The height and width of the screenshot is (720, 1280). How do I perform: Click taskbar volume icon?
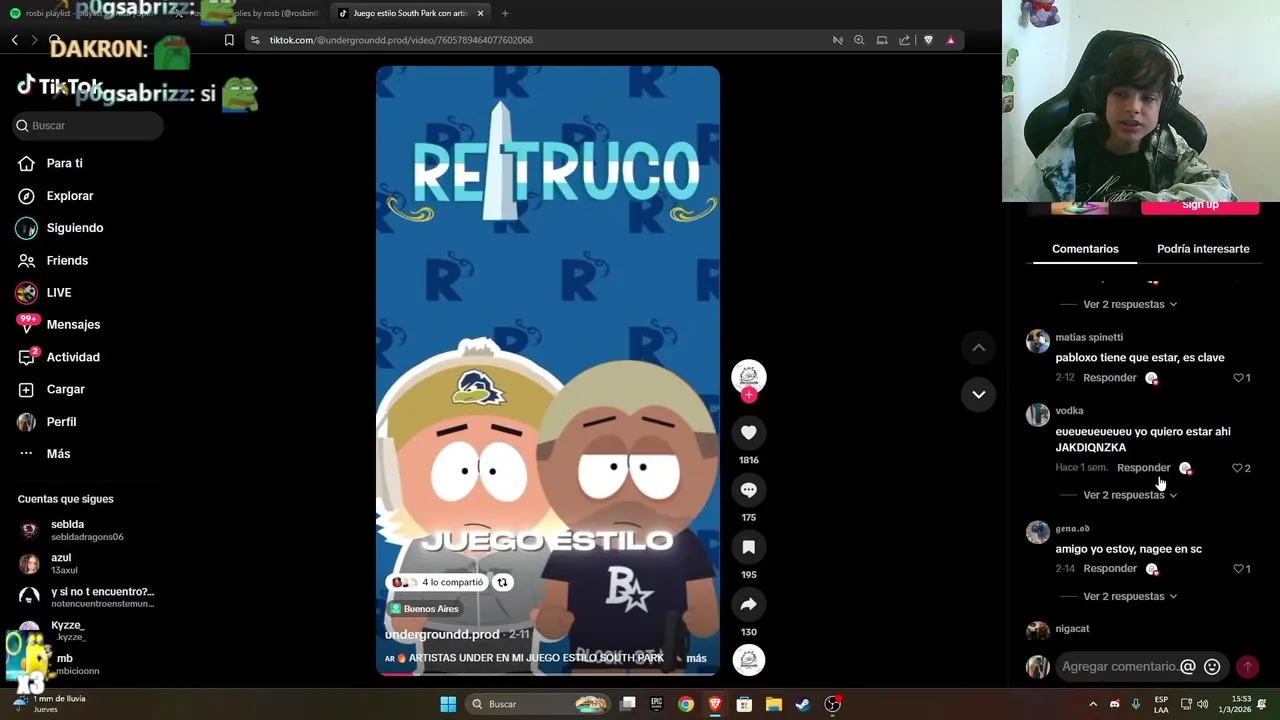(1202, 704)
